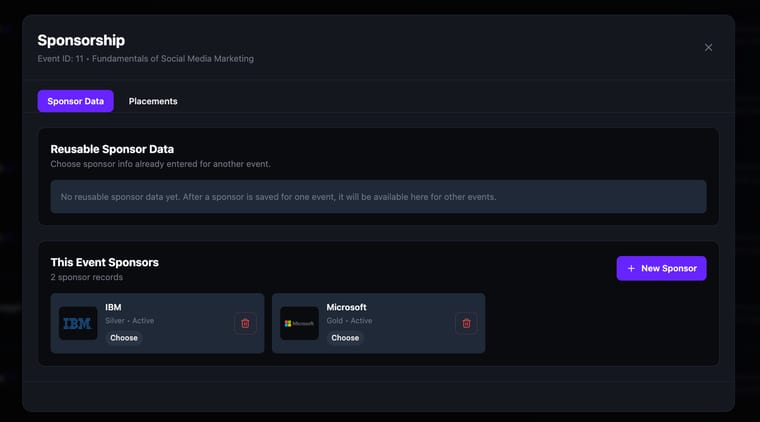
Task: Click the 'Reusable Sponsor Data' heading
Action: click(112, 149)
